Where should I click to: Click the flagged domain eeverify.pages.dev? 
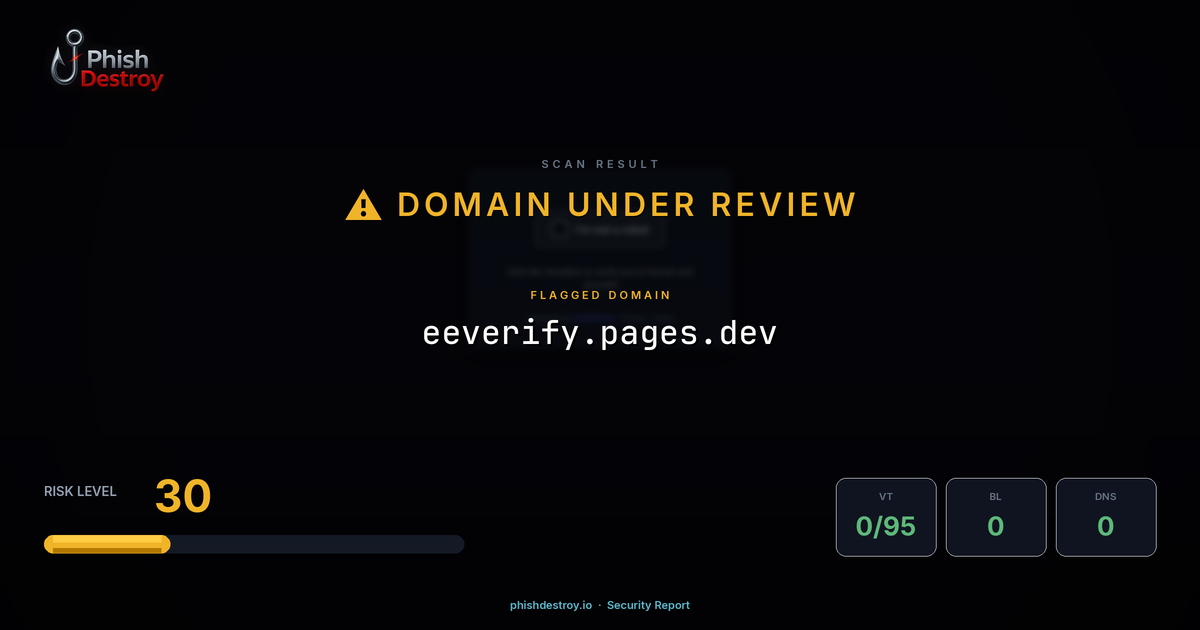click(600, 331)
